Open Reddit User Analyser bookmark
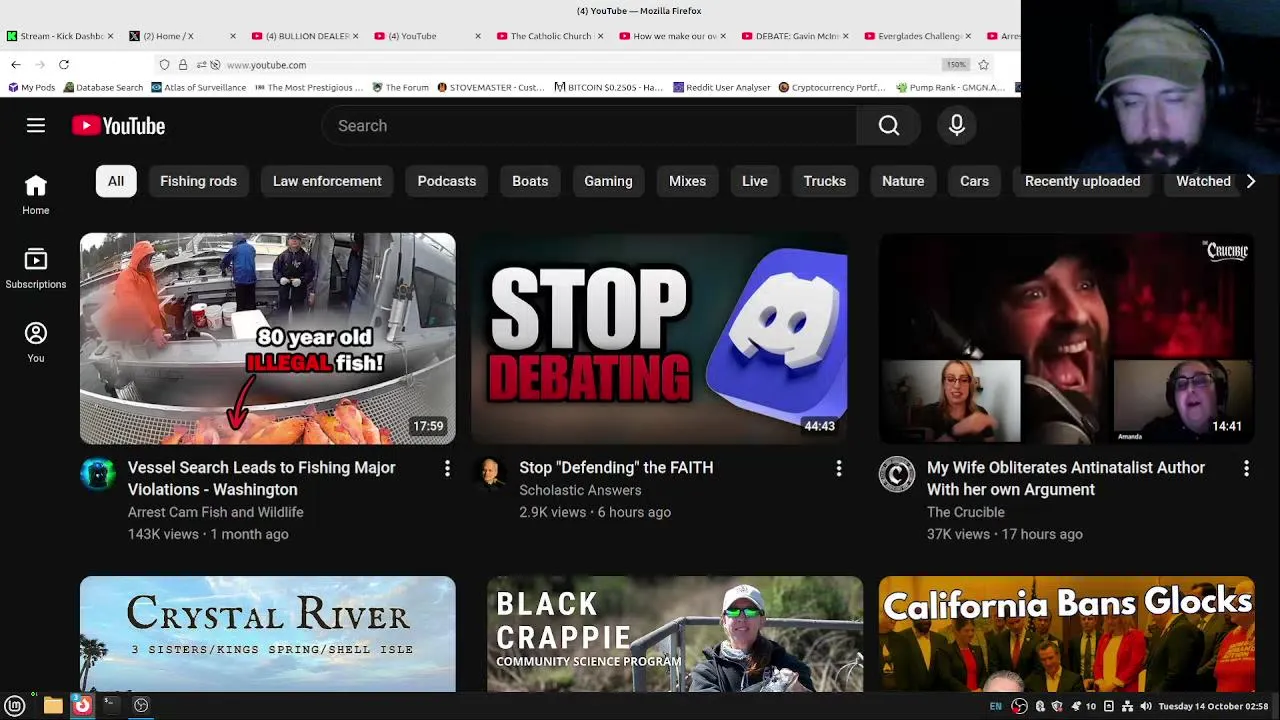This screenshot has height=720, width=1280. tap(721, 88)
